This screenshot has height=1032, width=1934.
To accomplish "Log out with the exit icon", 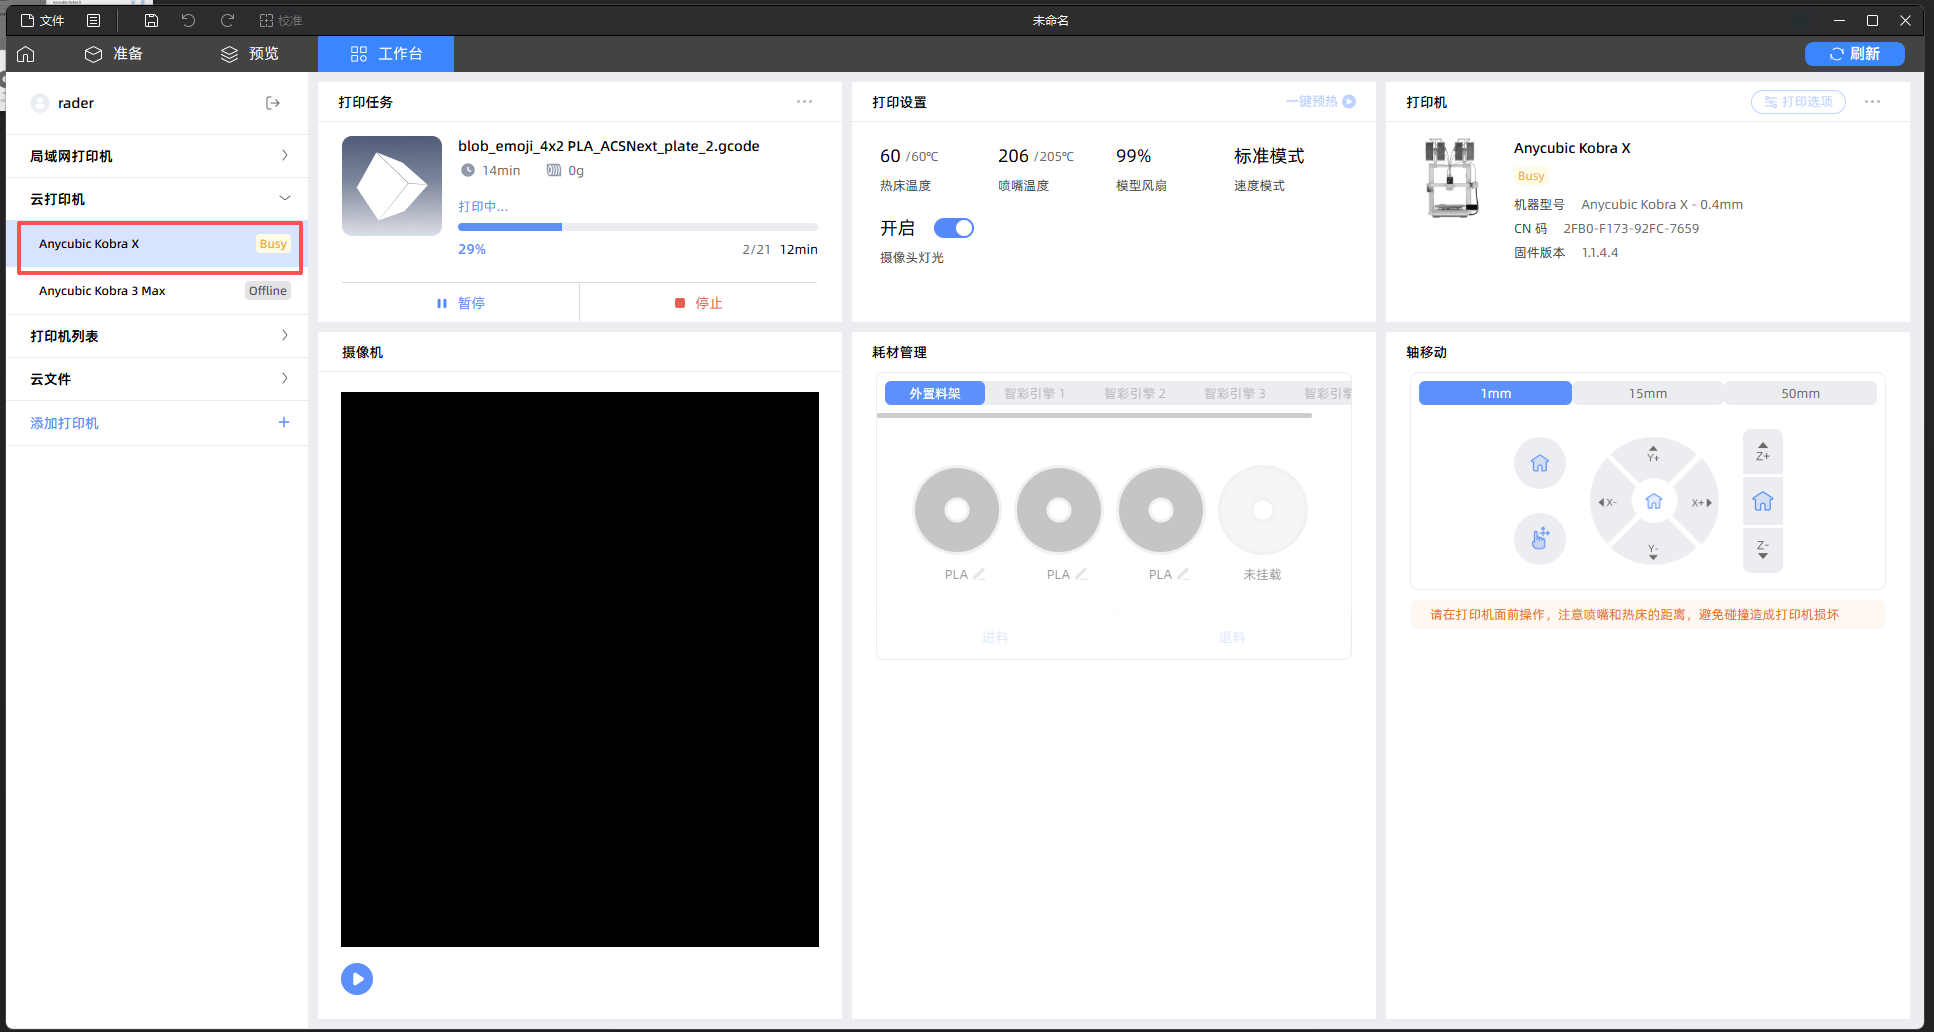I will tap(273, 103).
